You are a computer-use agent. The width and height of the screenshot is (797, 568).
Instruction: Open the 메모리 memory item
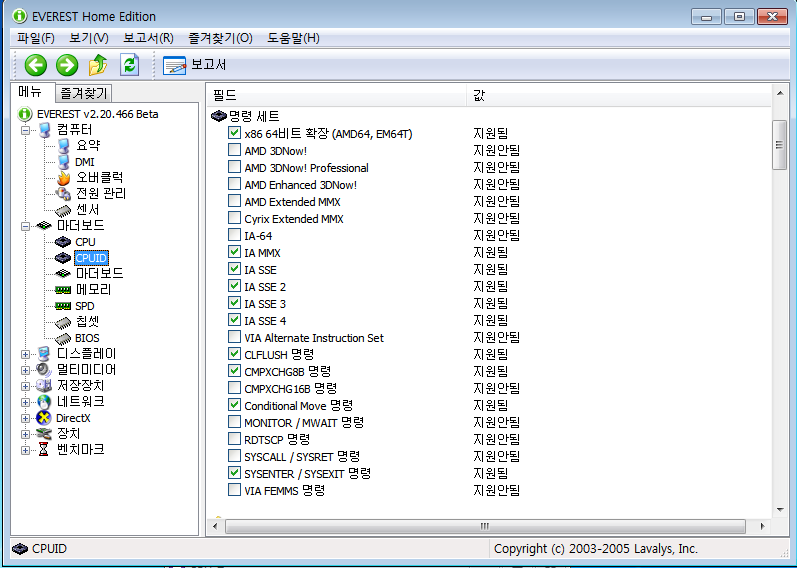(83, 290)
